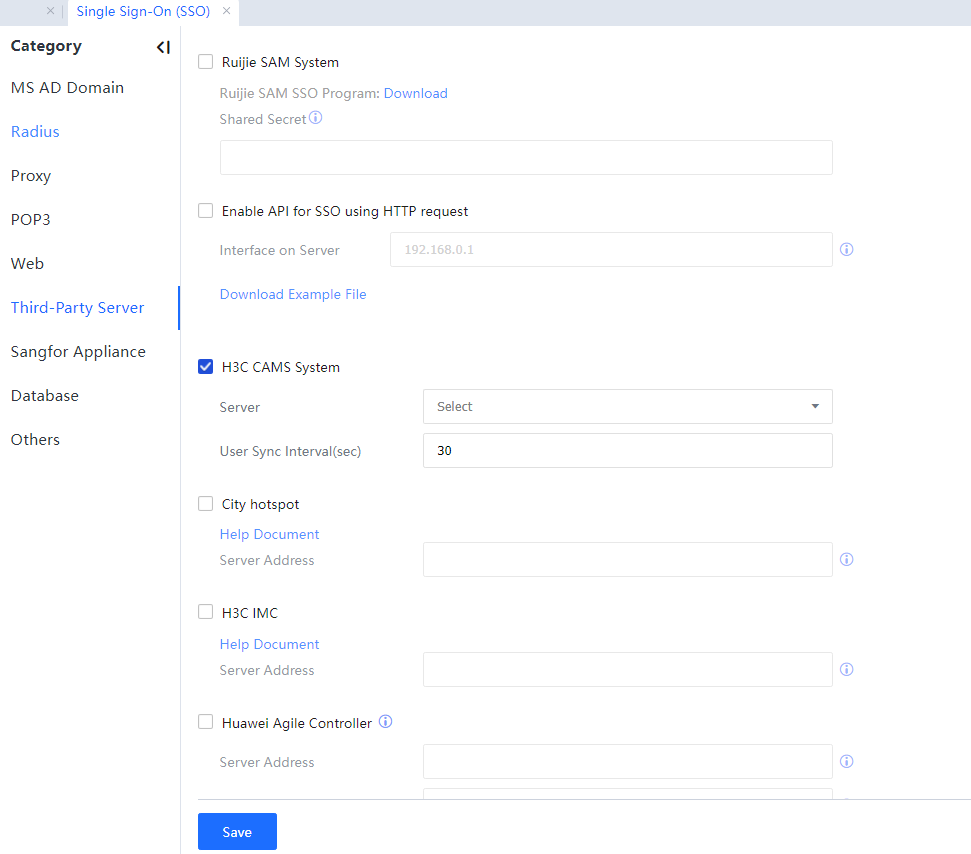The image size is (971, 854).
Task: Collapse the Category sidebar panel
Action: (x=163, y=47)
